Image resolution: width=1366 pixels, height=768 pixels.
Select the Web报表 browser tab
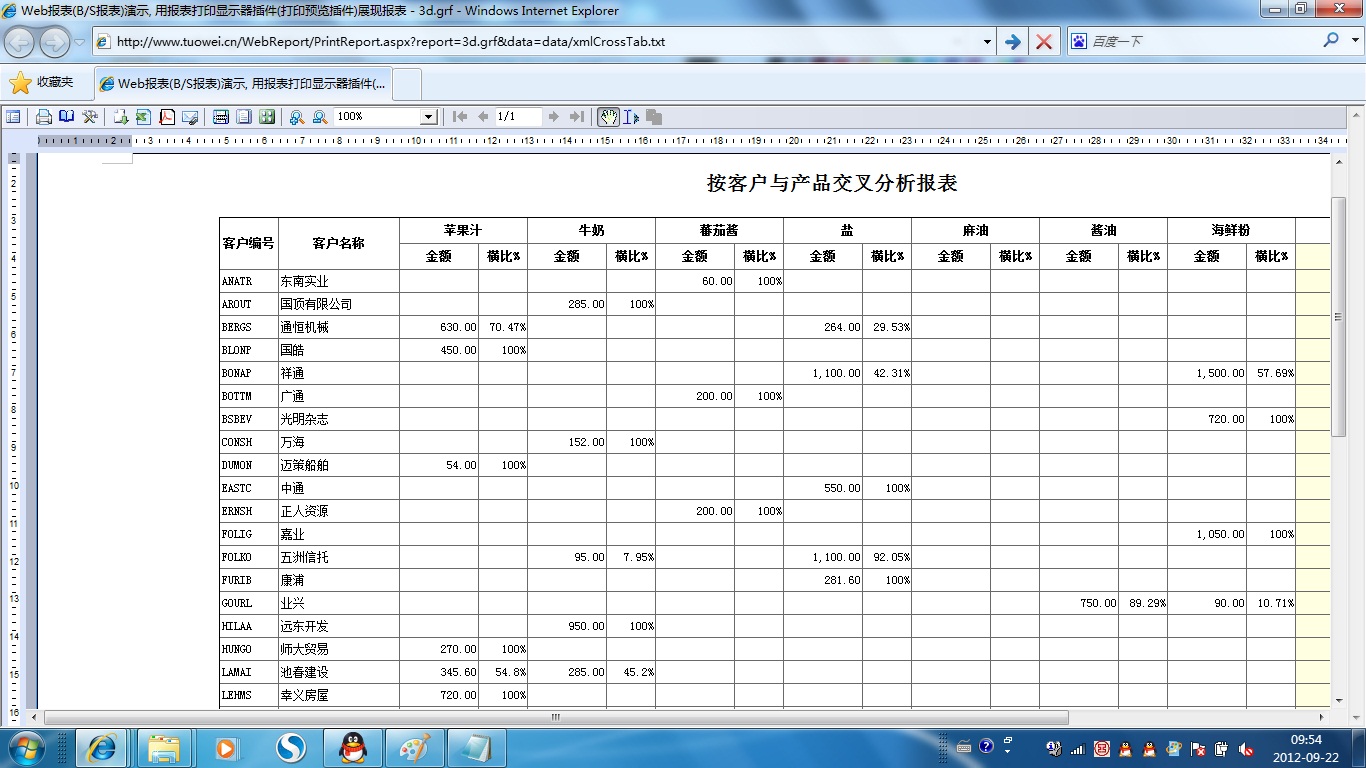[244, 84]
